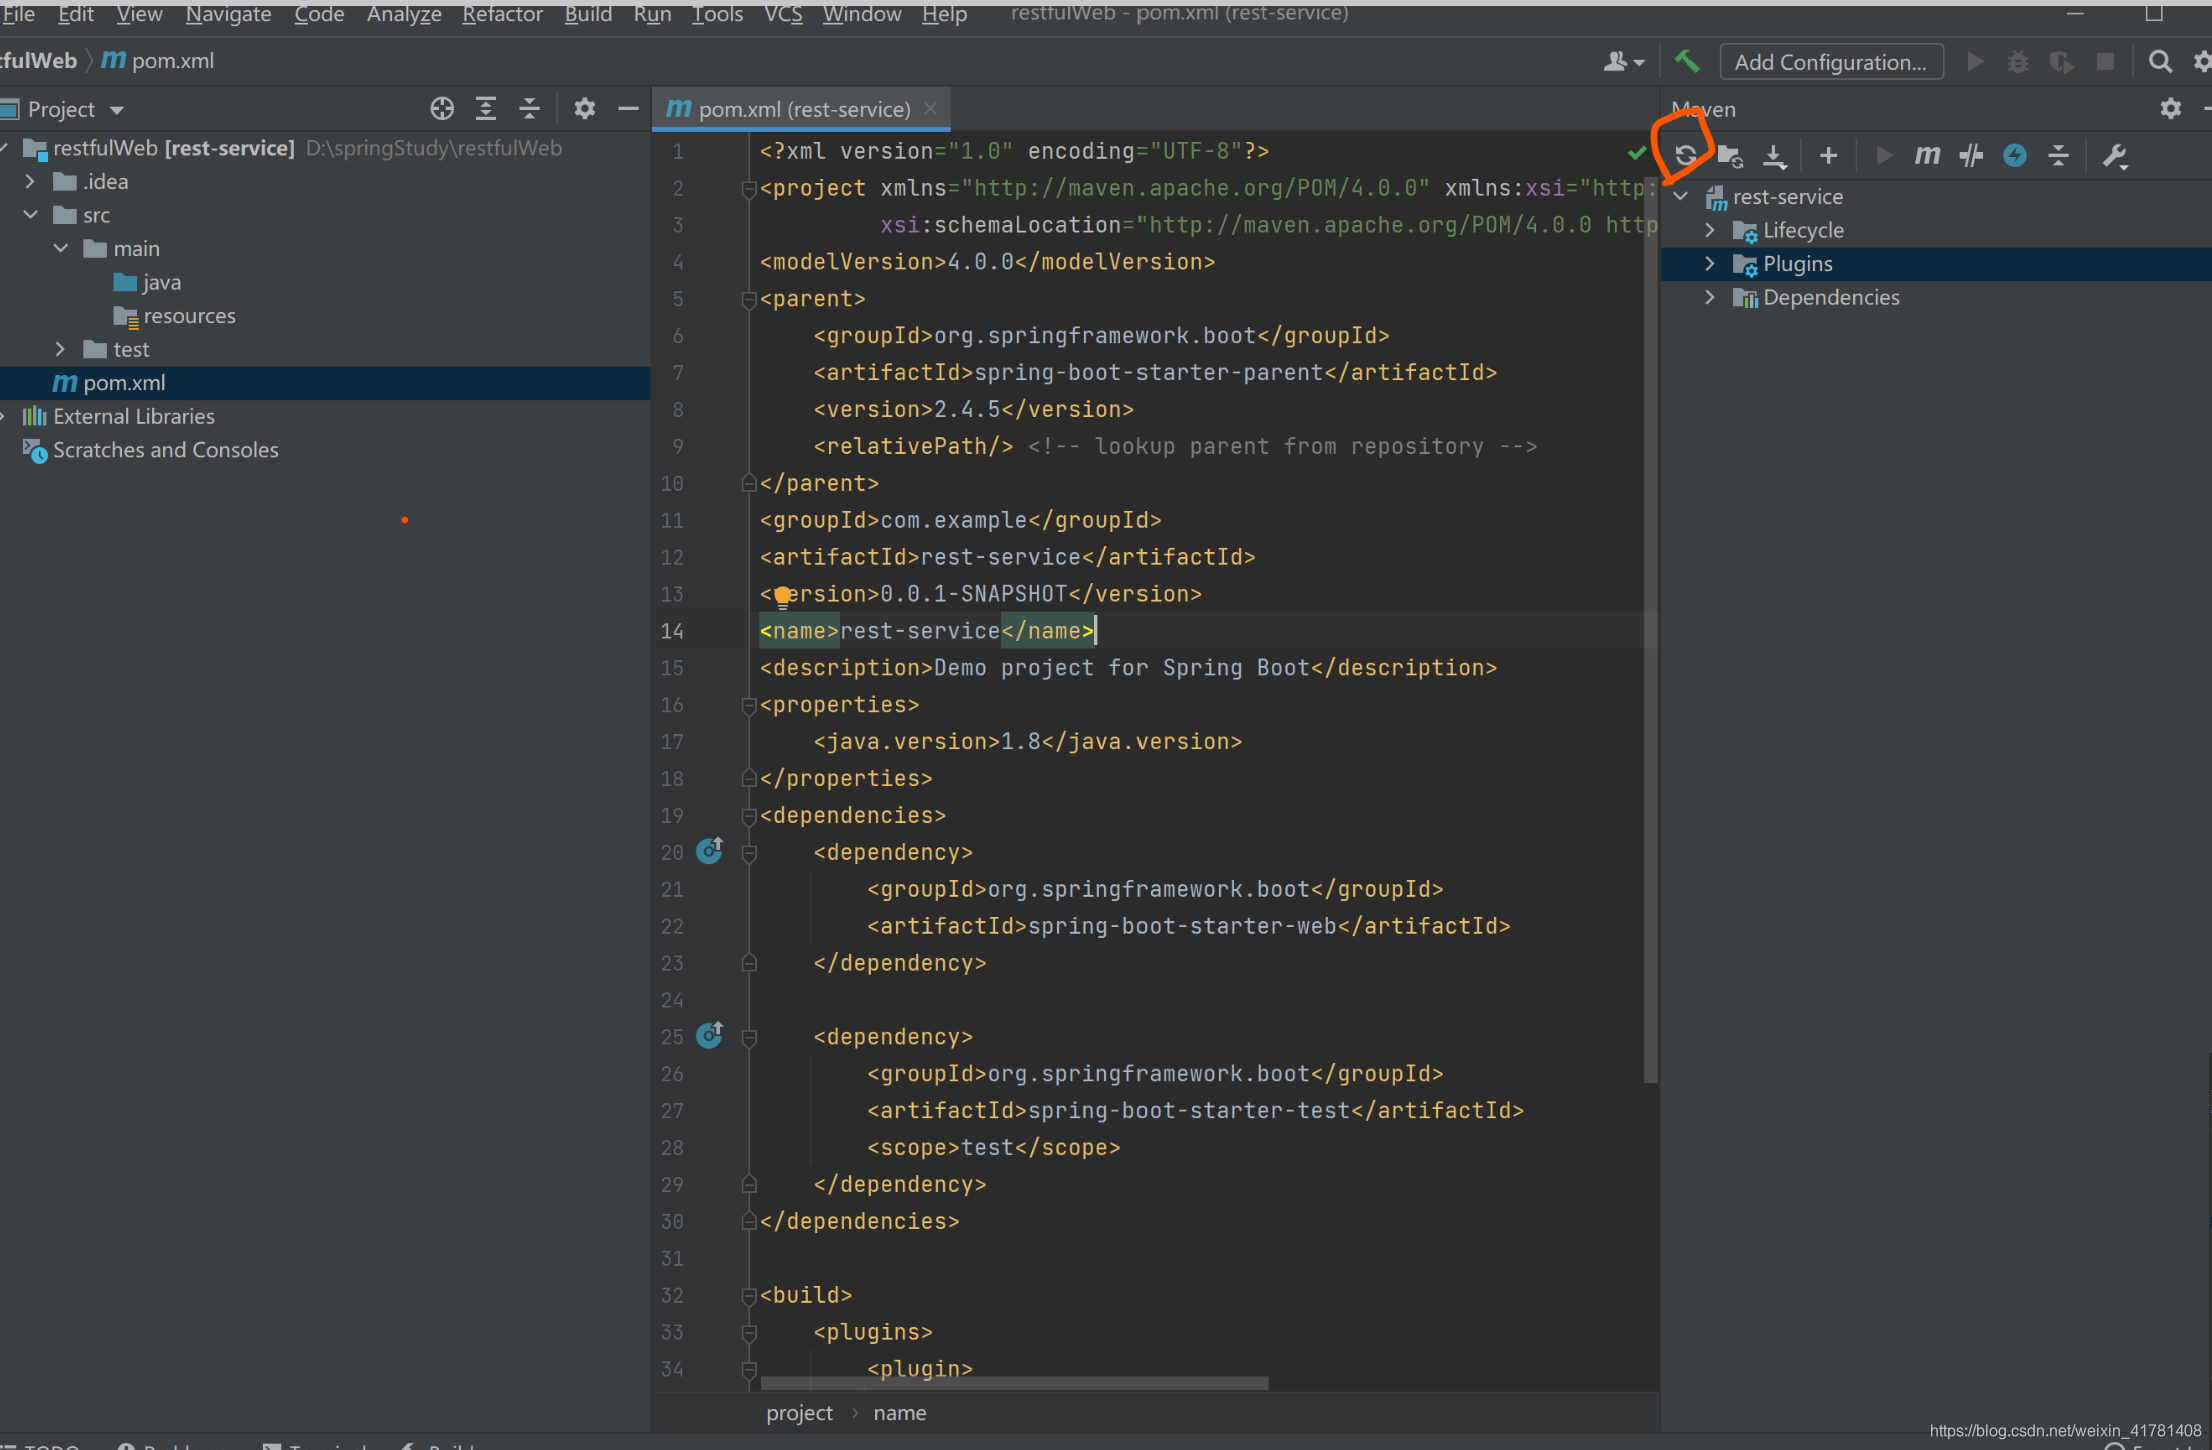Open Add Configuration dialog

1831,61
